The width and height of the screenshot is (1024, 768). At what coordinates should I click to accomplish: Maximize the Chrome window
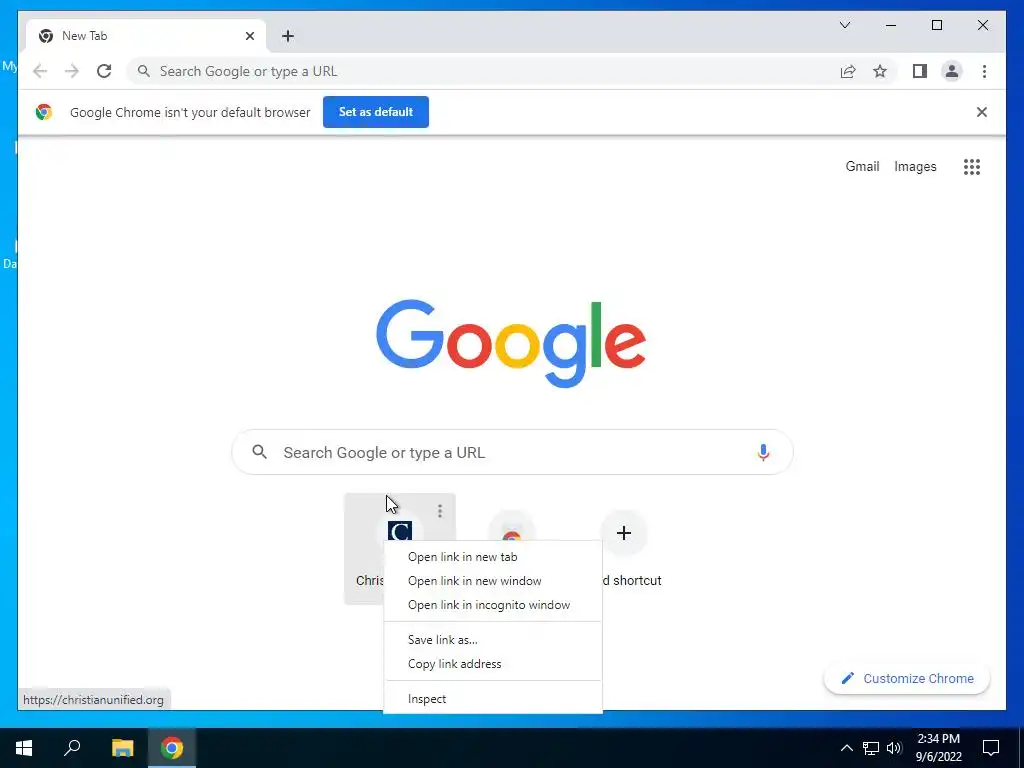[936, 25]
